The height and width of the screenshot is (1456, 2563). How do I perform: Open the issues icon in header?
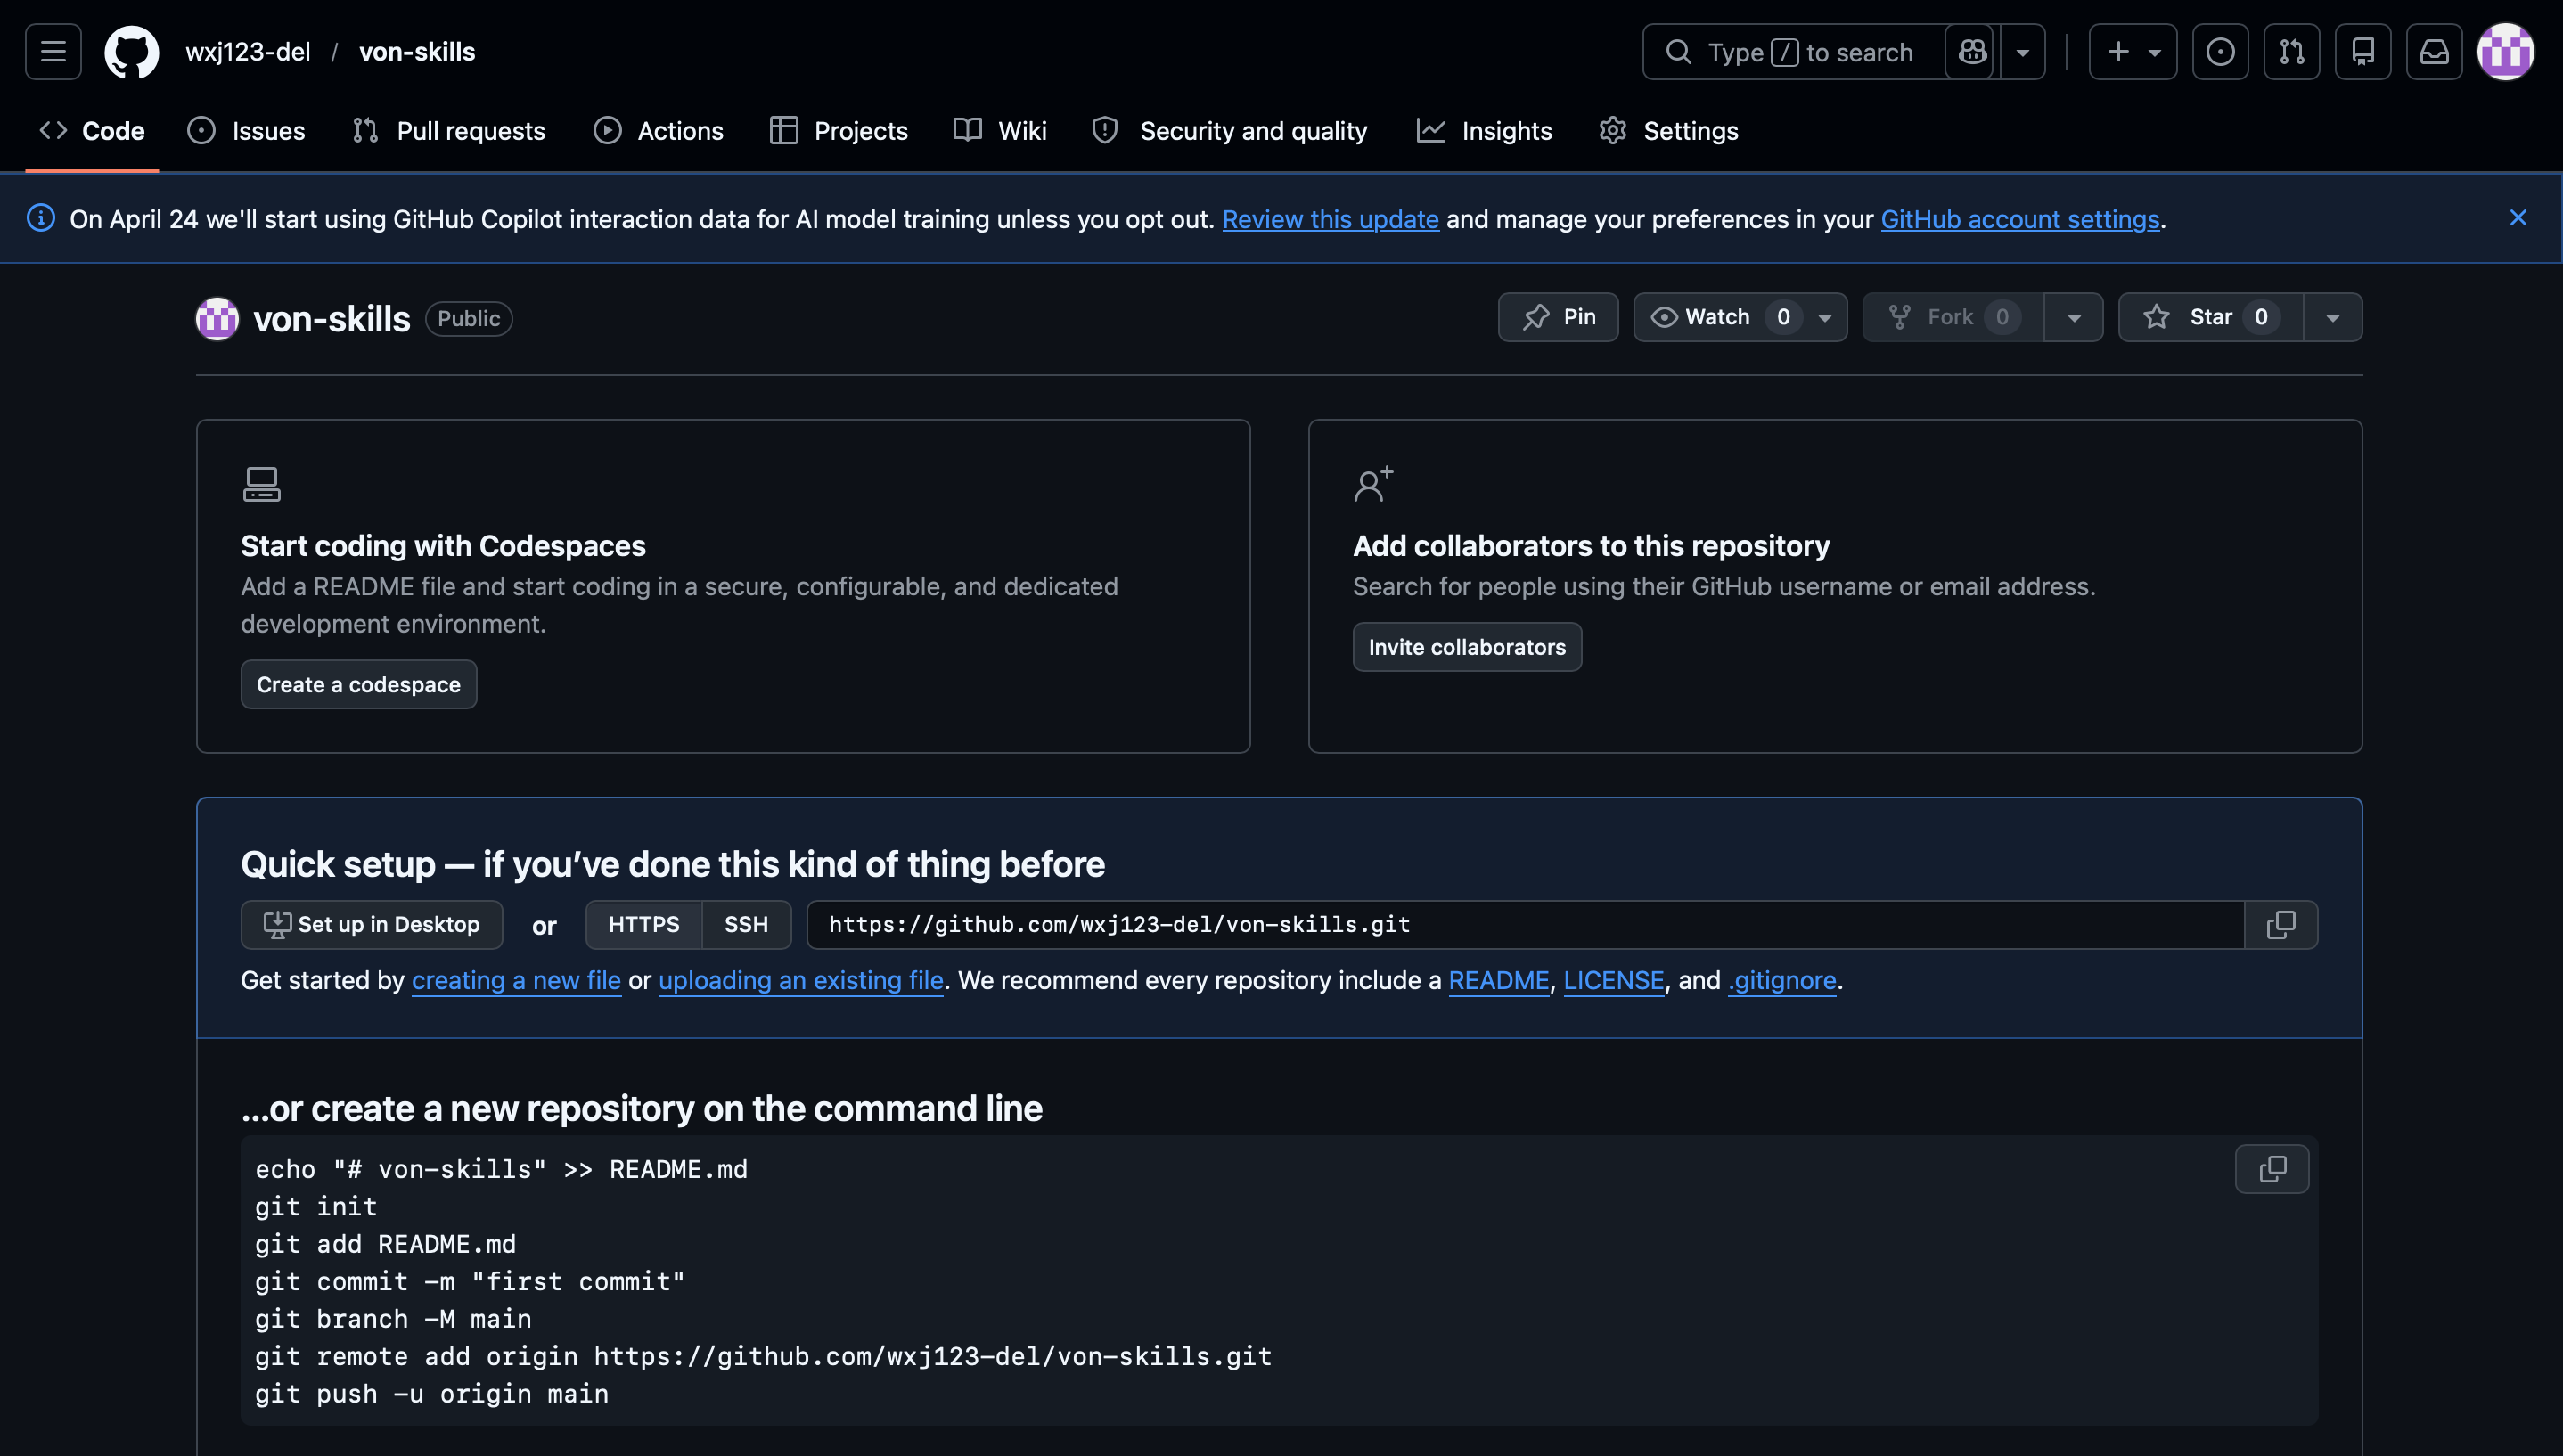[x=2220, y=52]
